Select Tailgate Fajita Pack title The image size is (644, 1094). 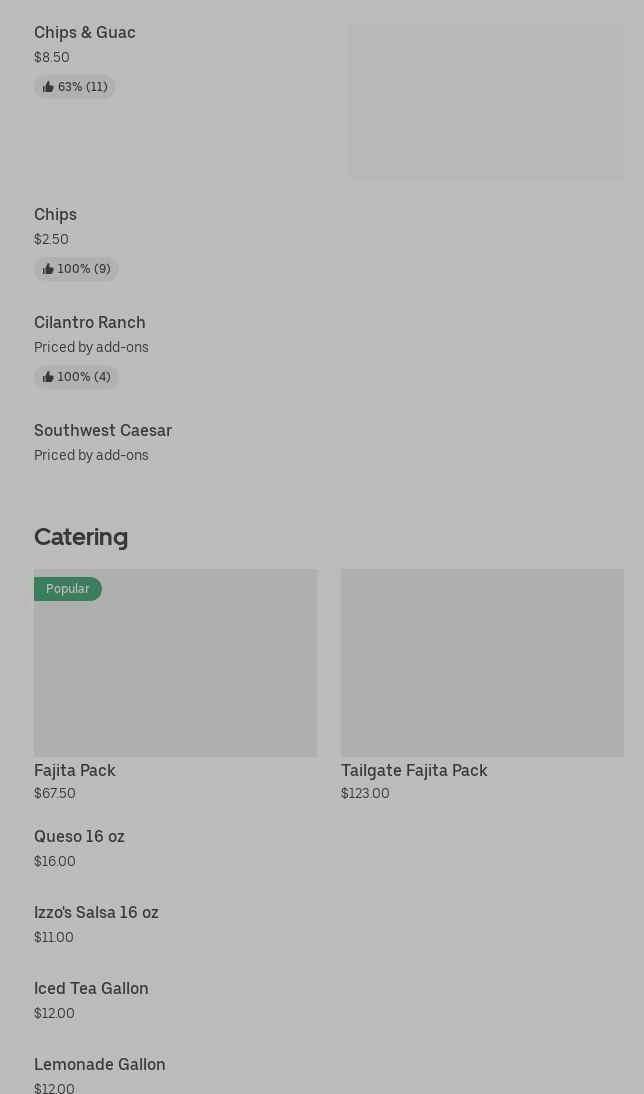tap(414, 770)
